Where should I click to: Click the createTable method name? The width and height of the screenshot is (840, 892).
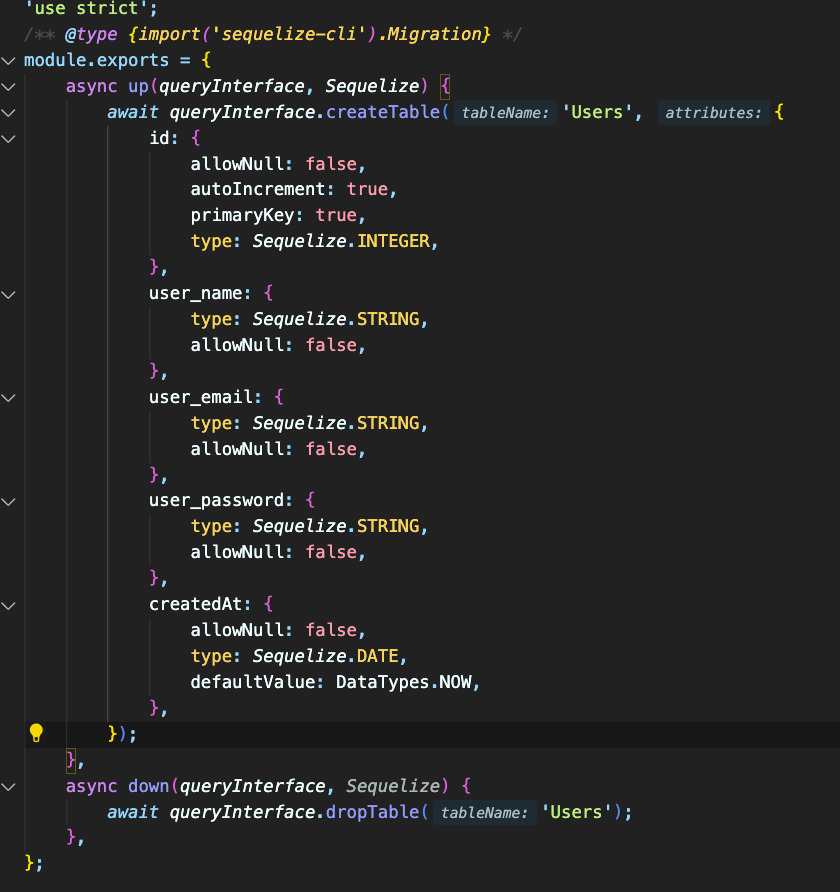click(x=383, y=112)
